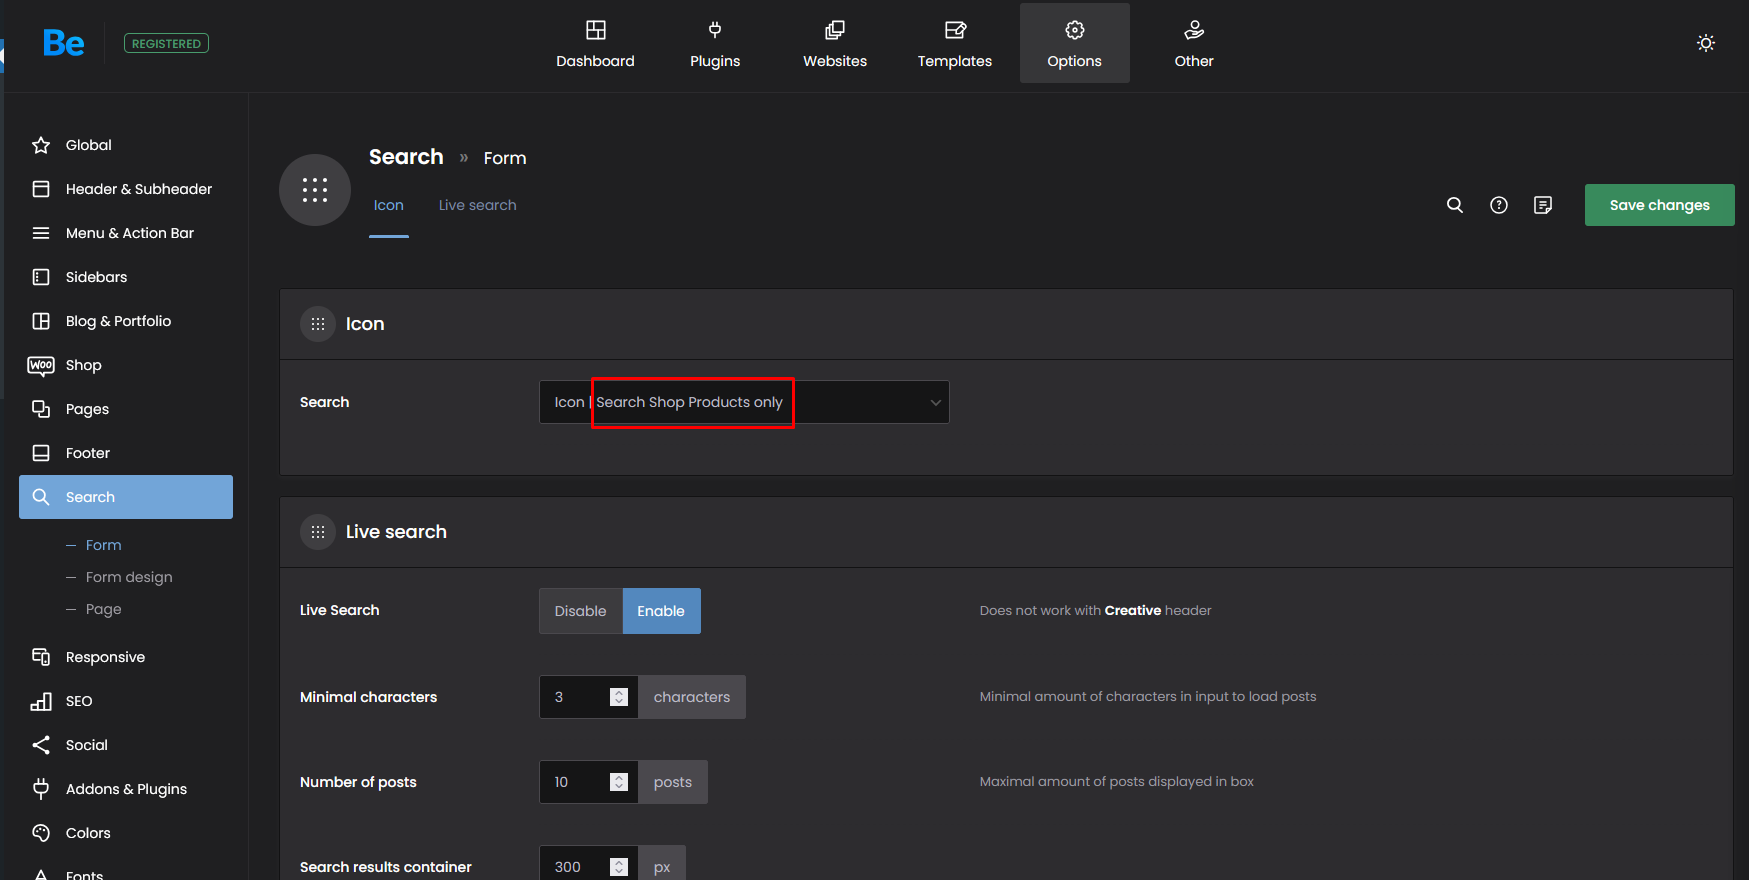This screenshot has height=880, width=1749.
Task: Open the Options tab
Action: [x=1075, y=44]
